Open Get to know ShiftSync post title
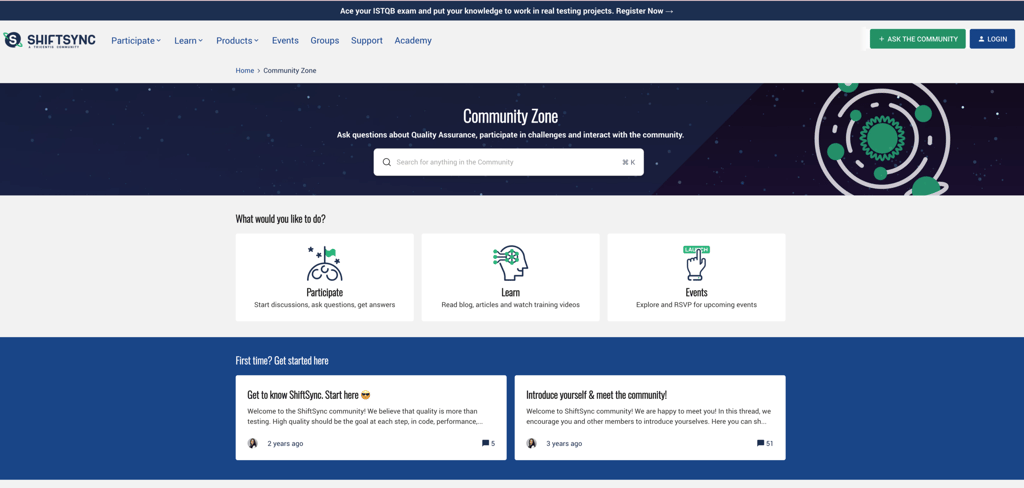 coord(309,395)
